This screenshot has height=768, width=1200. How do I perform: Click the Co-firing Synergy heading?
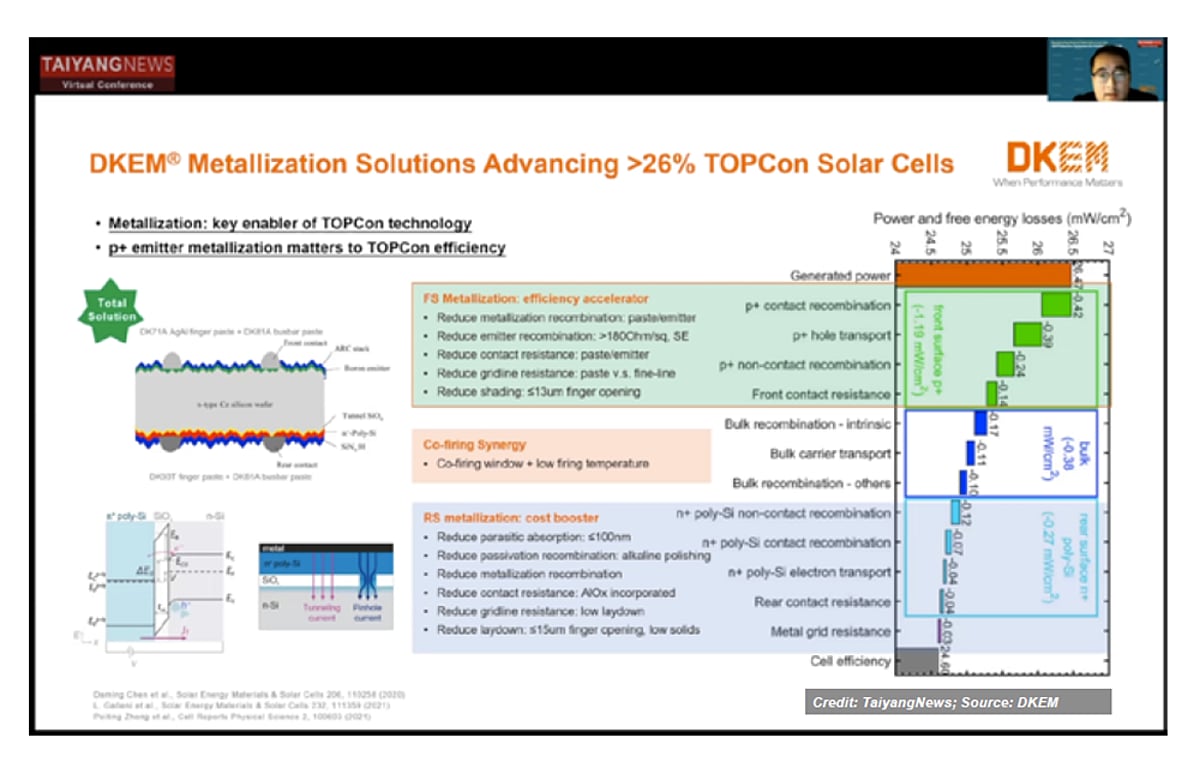point(475,444)
